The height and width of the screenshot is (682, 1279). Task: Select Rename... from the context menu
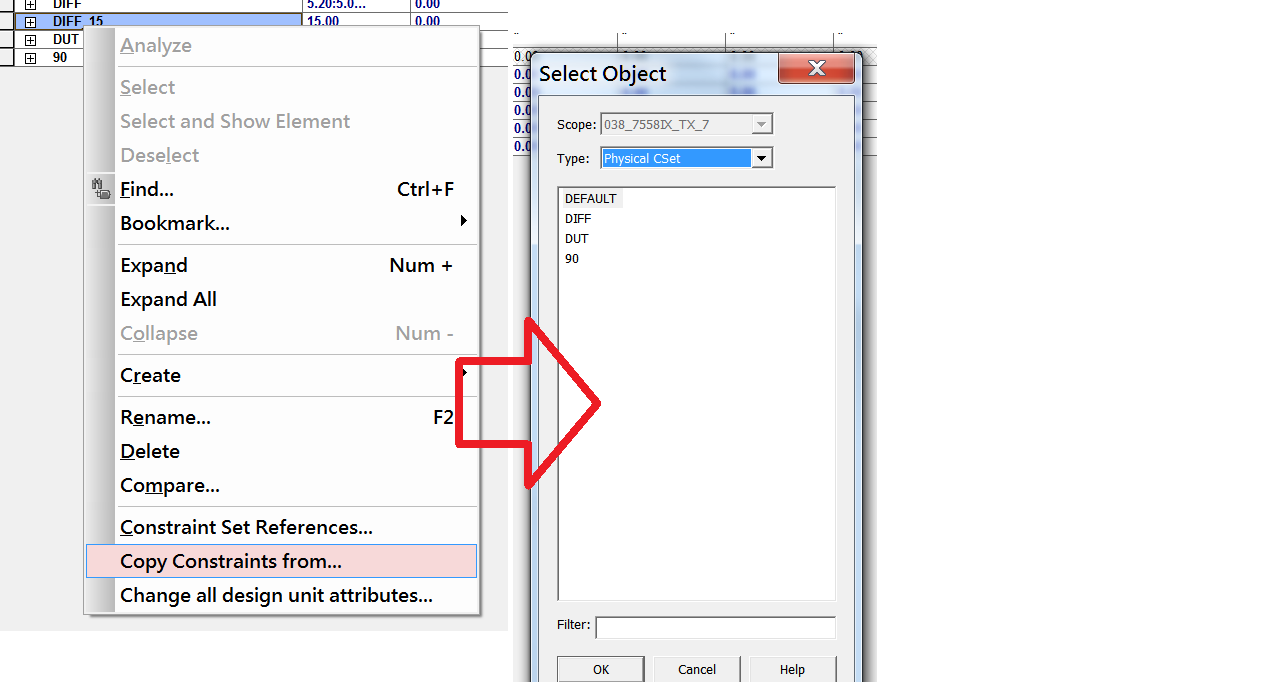point(287,417)
